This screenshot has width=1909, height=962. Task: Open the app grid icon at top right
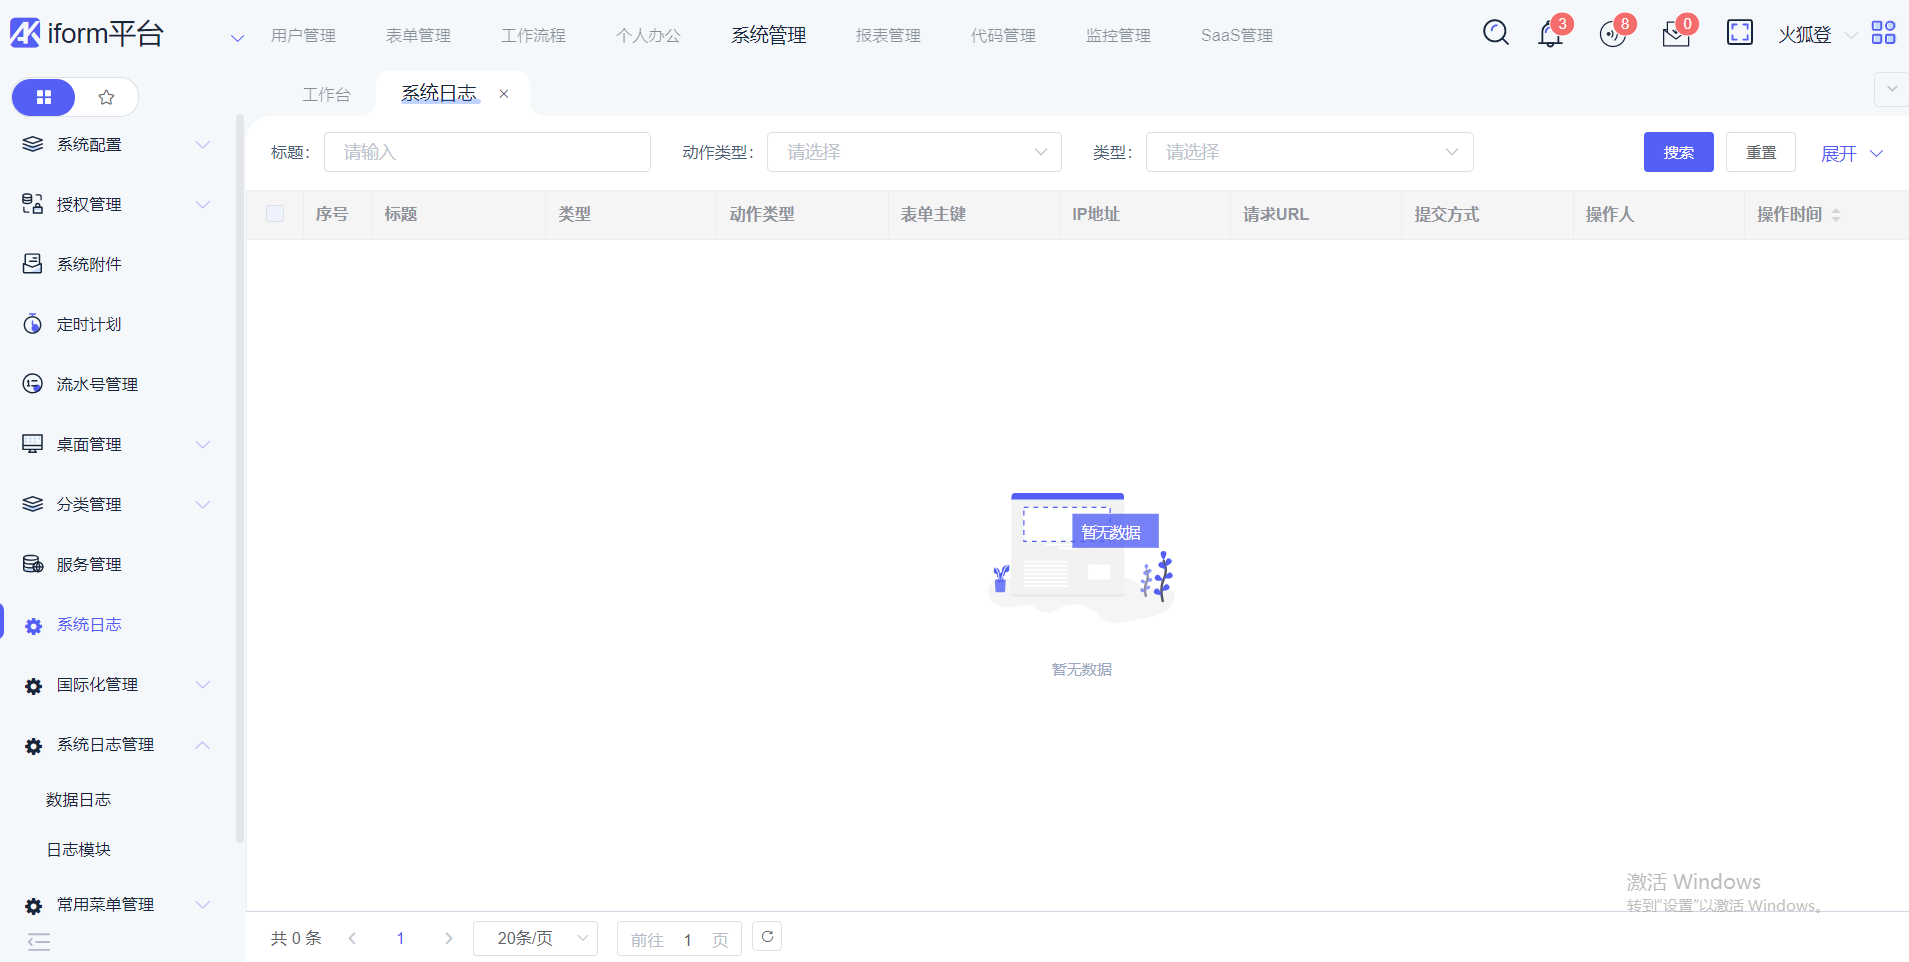coord(1883,33)
